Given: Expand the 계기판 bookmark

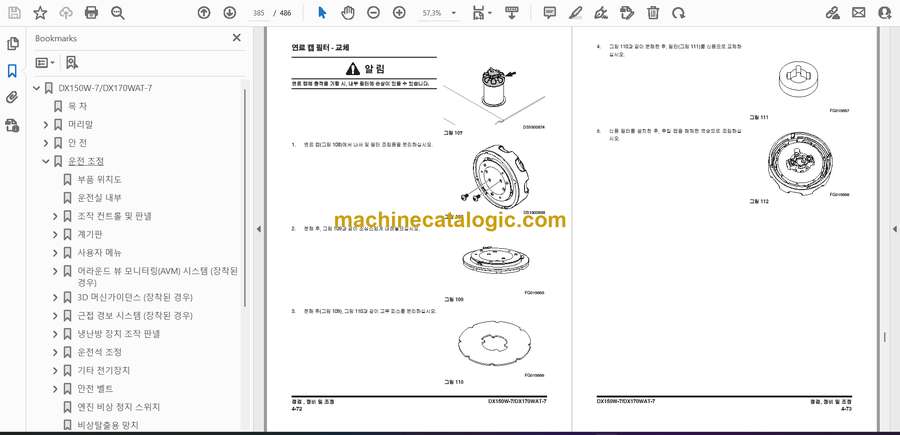Looking at the screenshot, I should (55, 235).
